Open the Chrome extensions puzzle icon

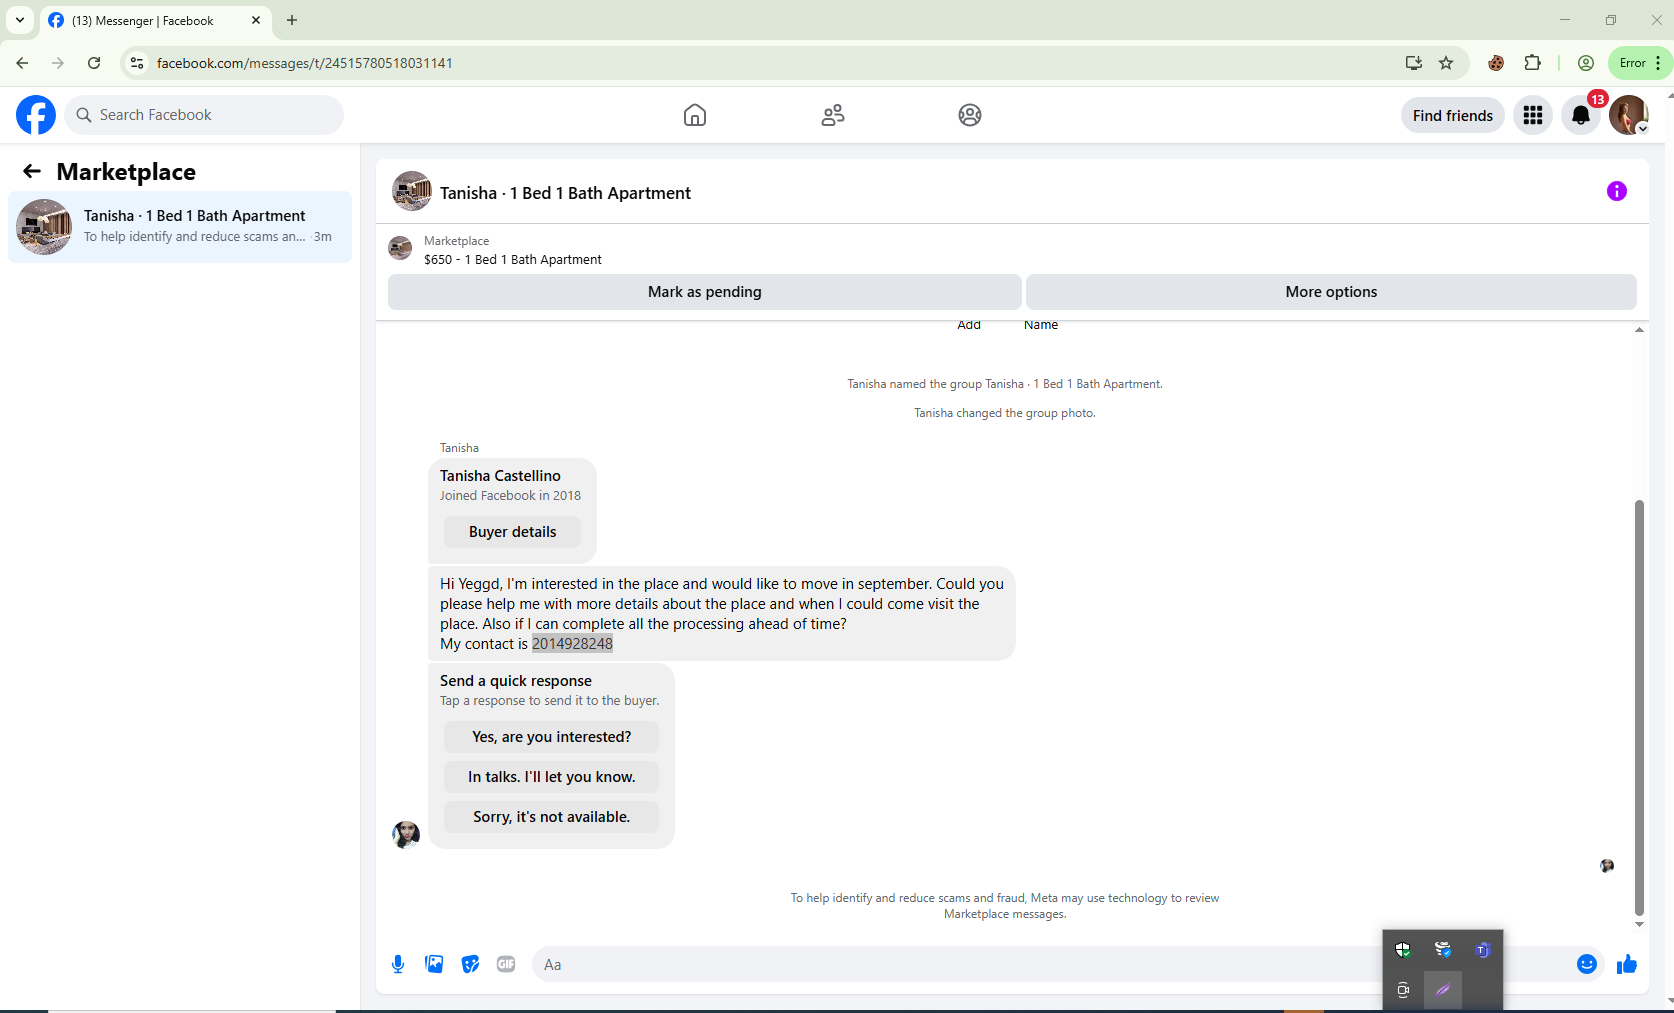point(1532,63)
